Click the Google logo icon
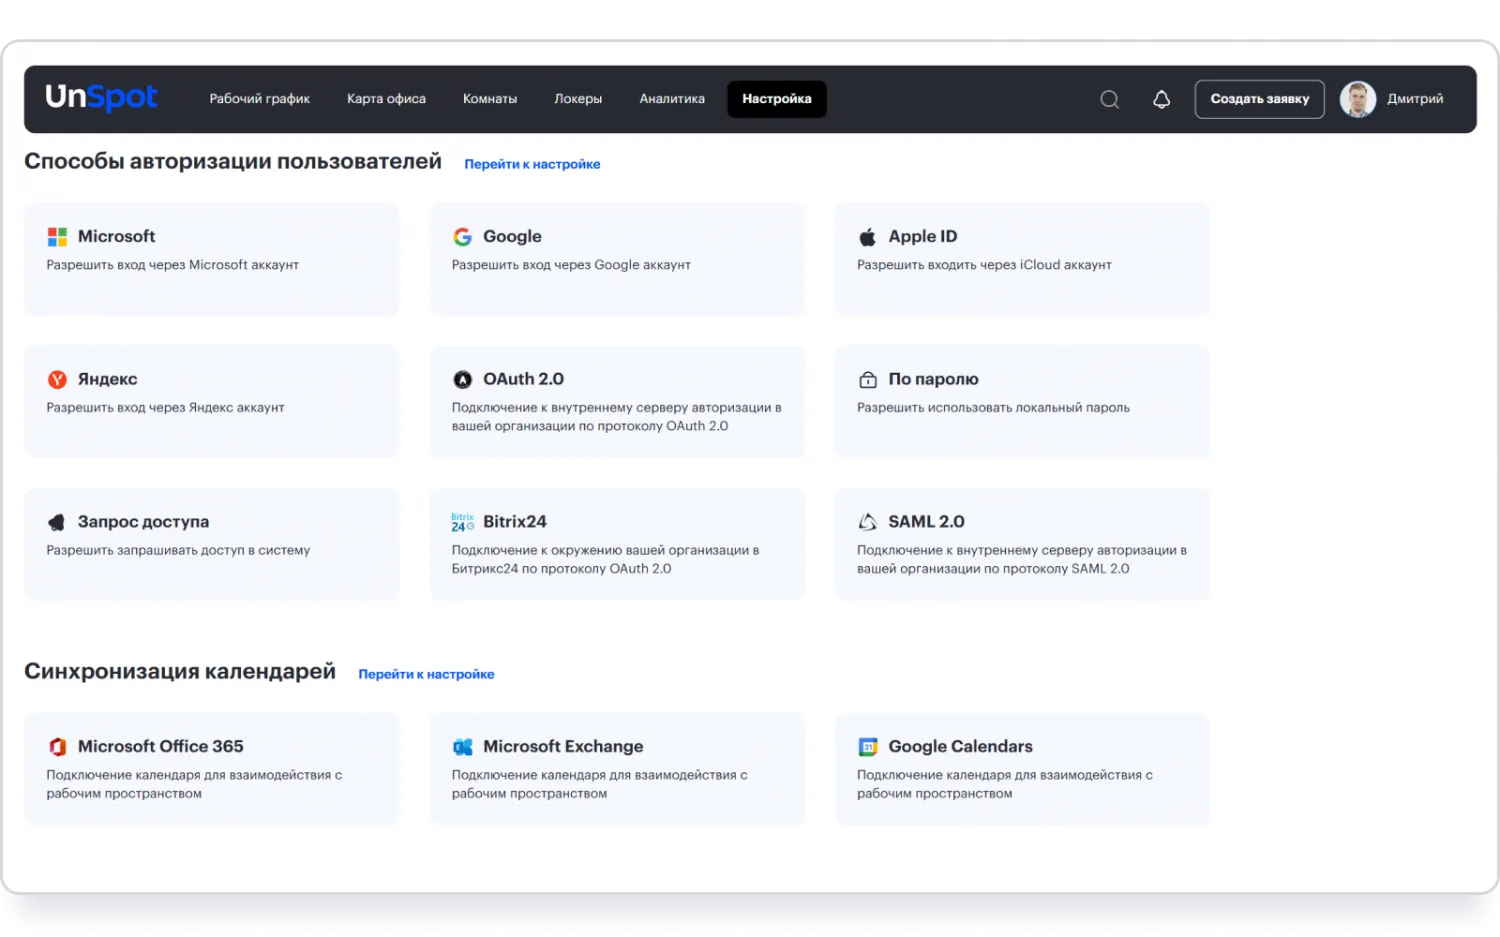 point(462,237)
